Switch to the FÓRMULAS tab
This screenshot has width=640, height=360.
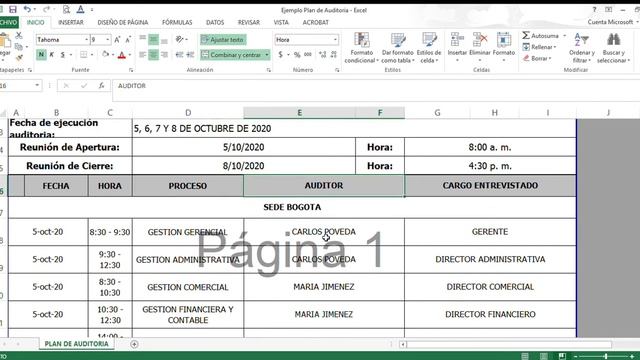[177, 22]
